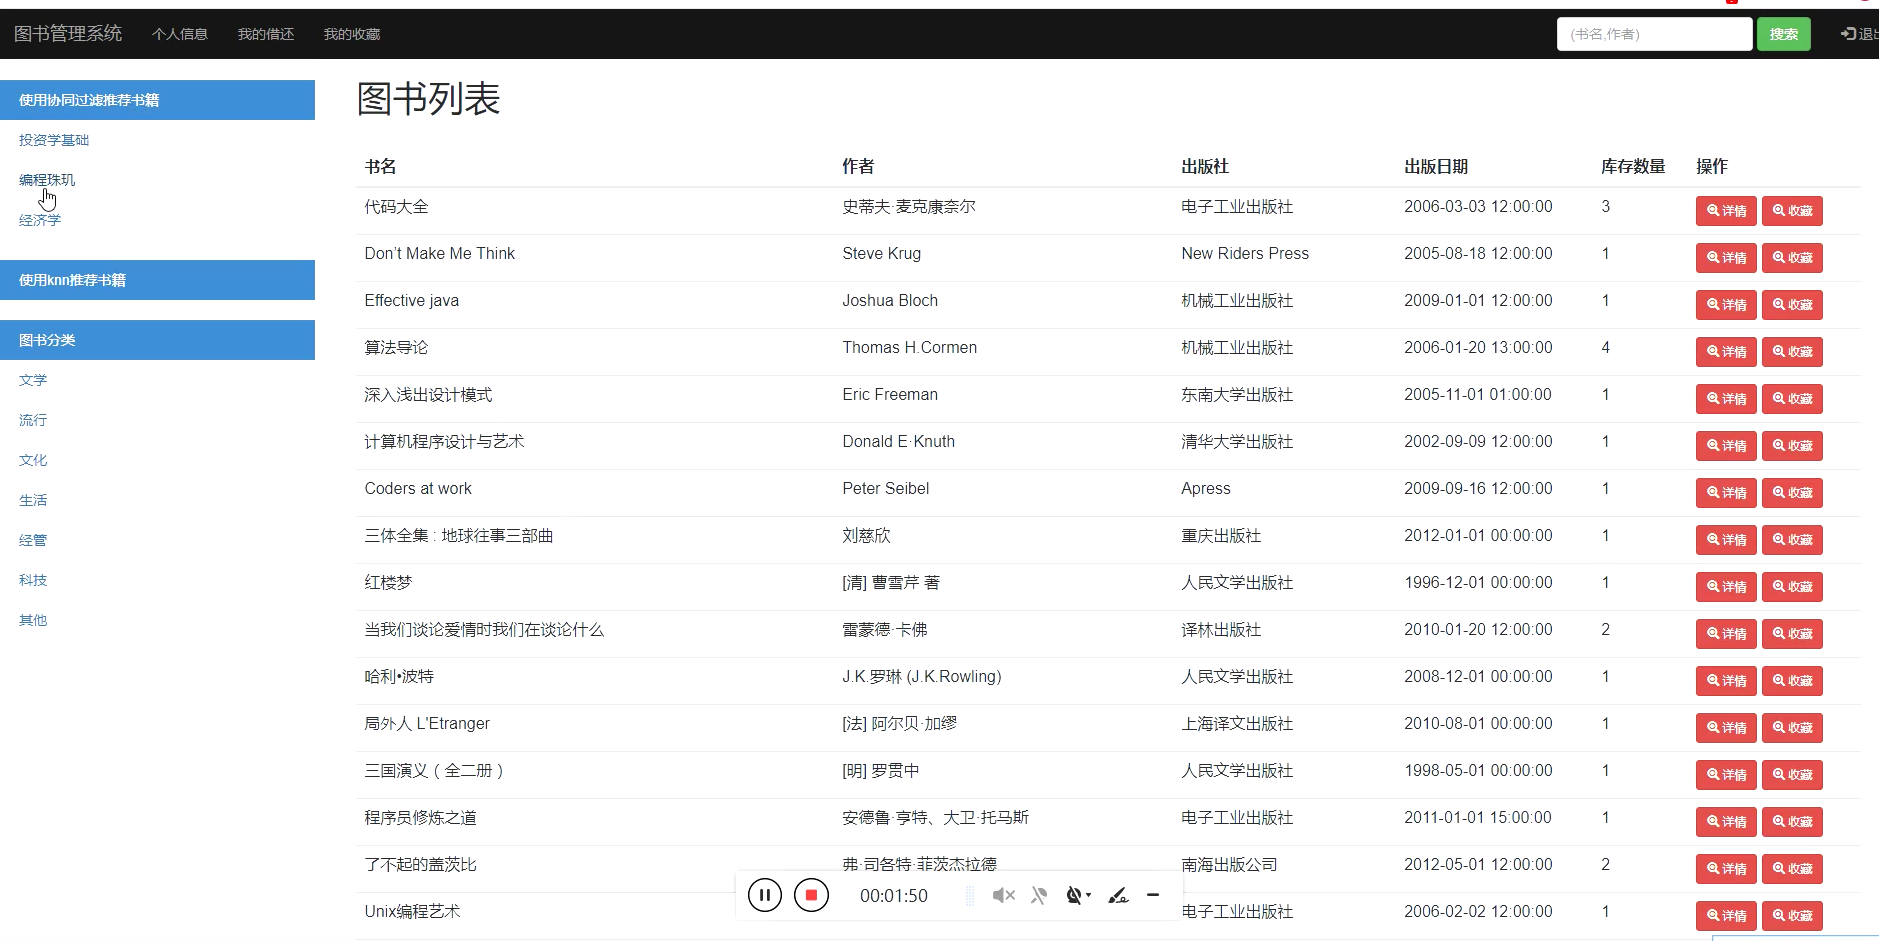View 详情 for 哈利•波特
The image size is (1879, 941).
tap(1726, 681)
